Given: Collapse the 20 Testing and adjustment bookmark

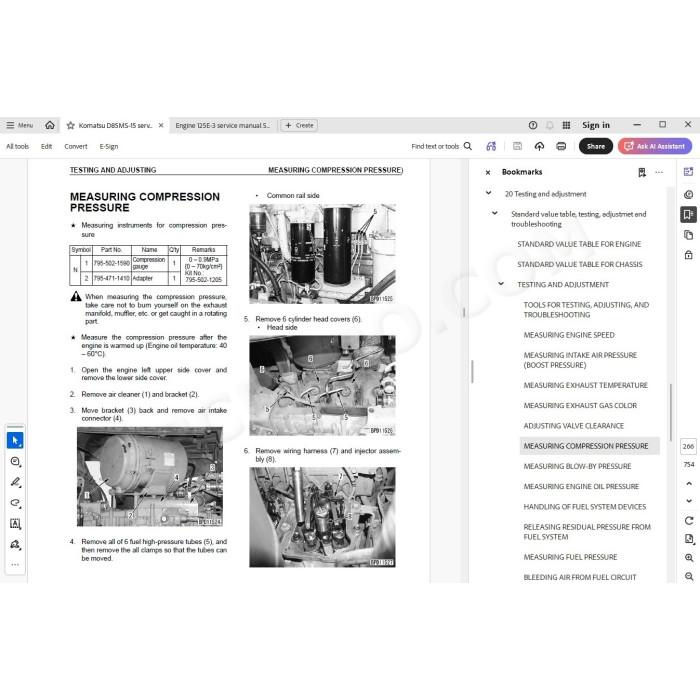Looking at the screenshot, I should pos(488,193).
